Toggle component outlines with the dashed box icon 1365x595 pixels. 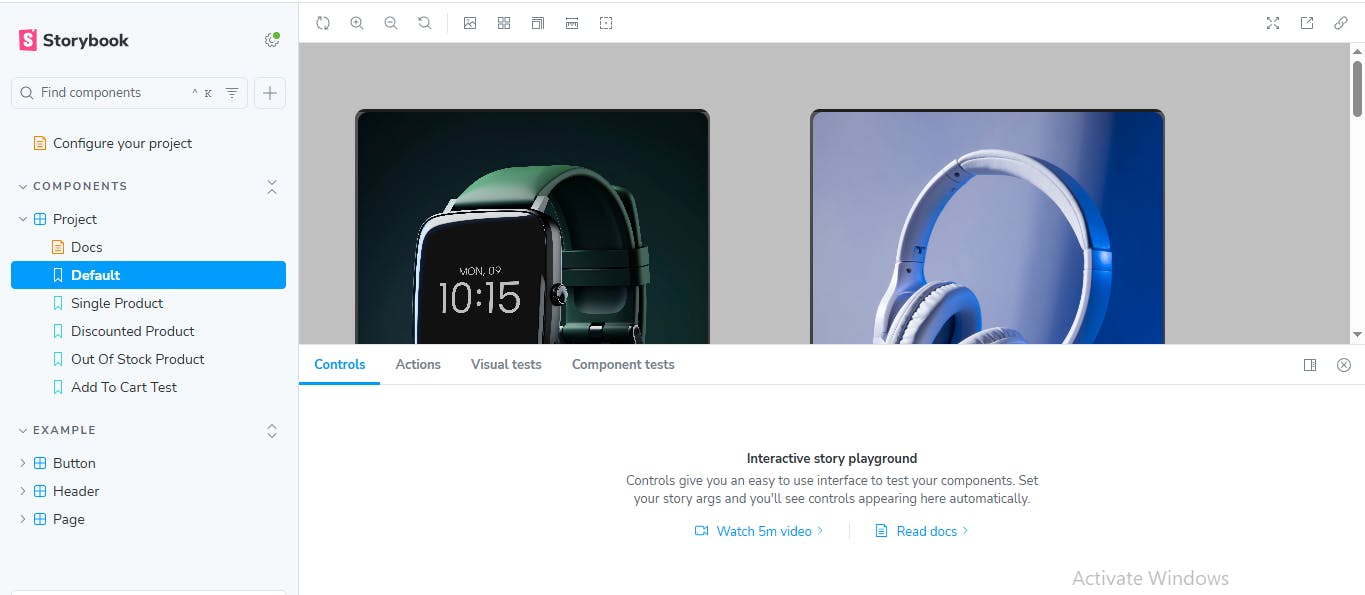[606, 22]
